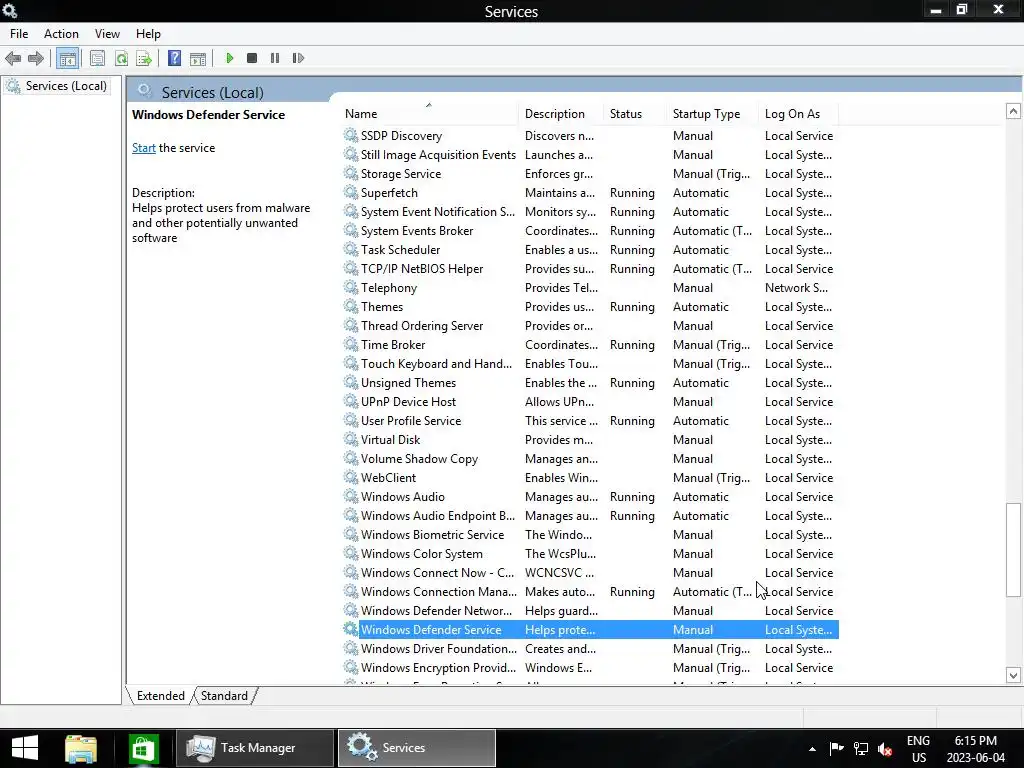Start Service using green play icon
The width and height of the screenshot is (1024, 768).
(x=229, y=58)
